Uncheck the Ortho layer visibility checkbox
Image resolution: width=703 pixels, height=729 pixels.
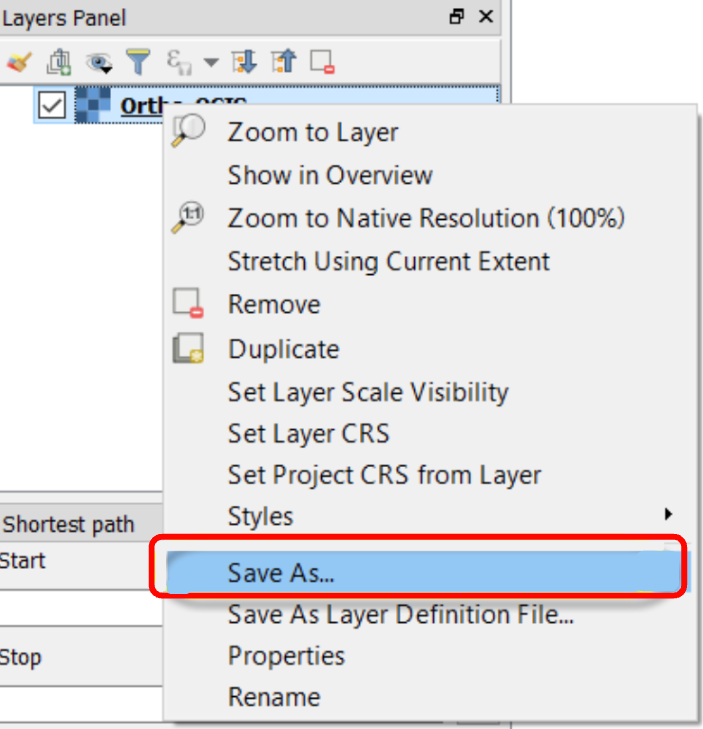52,105
